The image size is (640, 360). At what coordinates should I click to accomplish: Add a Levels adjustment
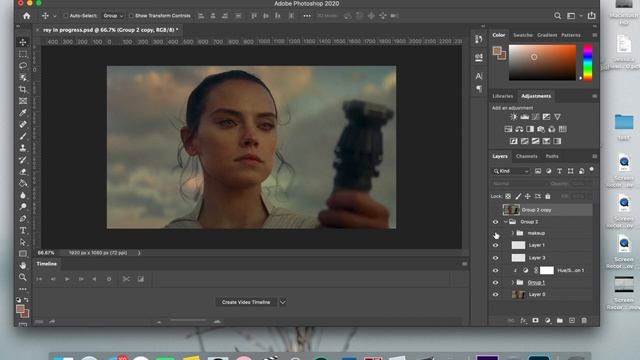524,117
